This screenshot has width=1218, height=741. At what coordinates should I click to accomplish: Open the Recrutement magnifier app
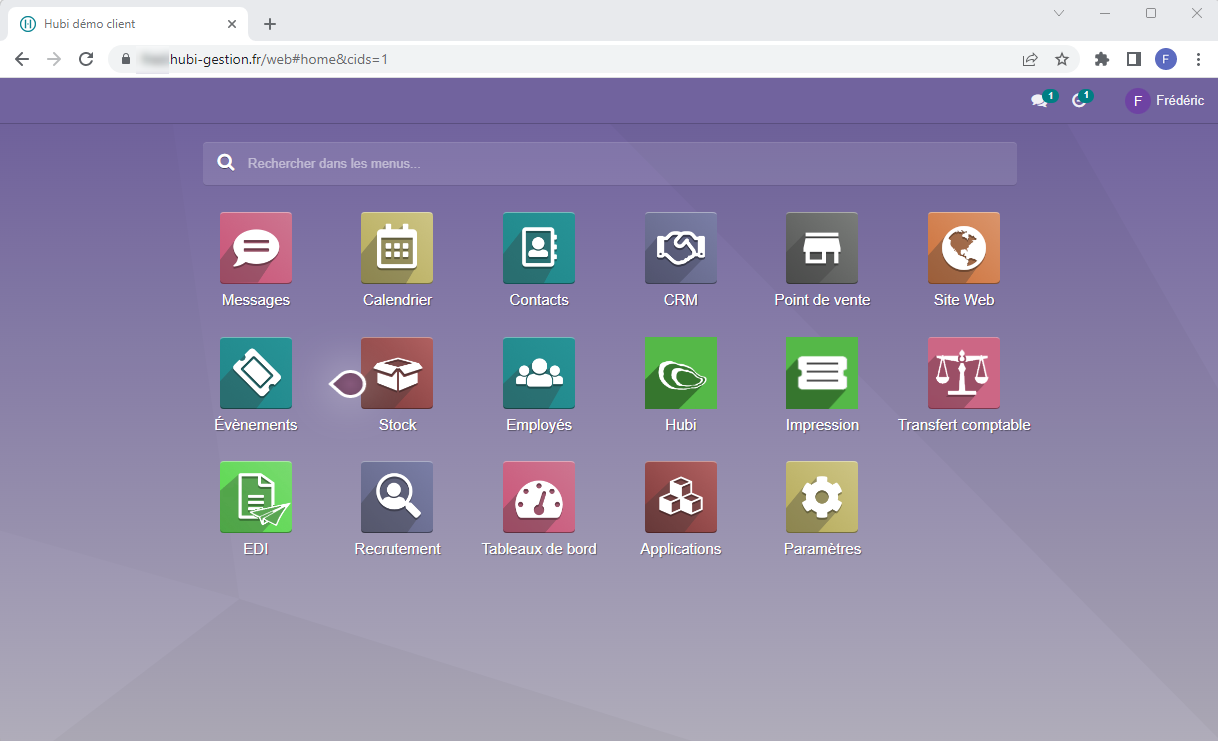pos(397,497)
